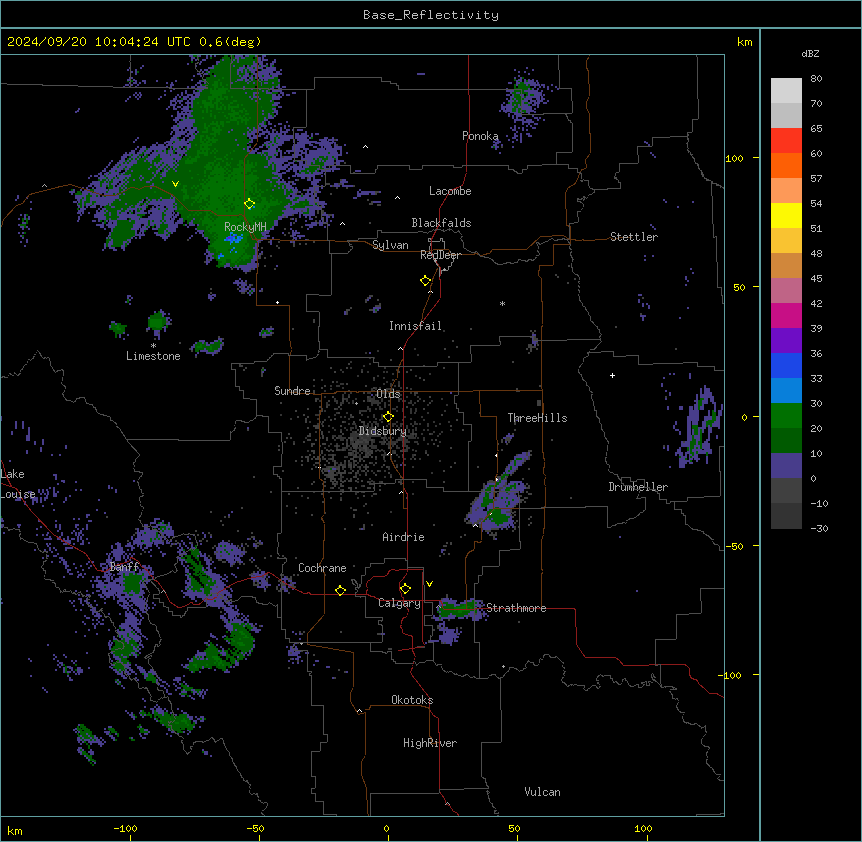The height and width of the screenshot is (842, 862).
Task: Click the RedDeer city label
Action: pyautogui.click(x=440, y=255)
